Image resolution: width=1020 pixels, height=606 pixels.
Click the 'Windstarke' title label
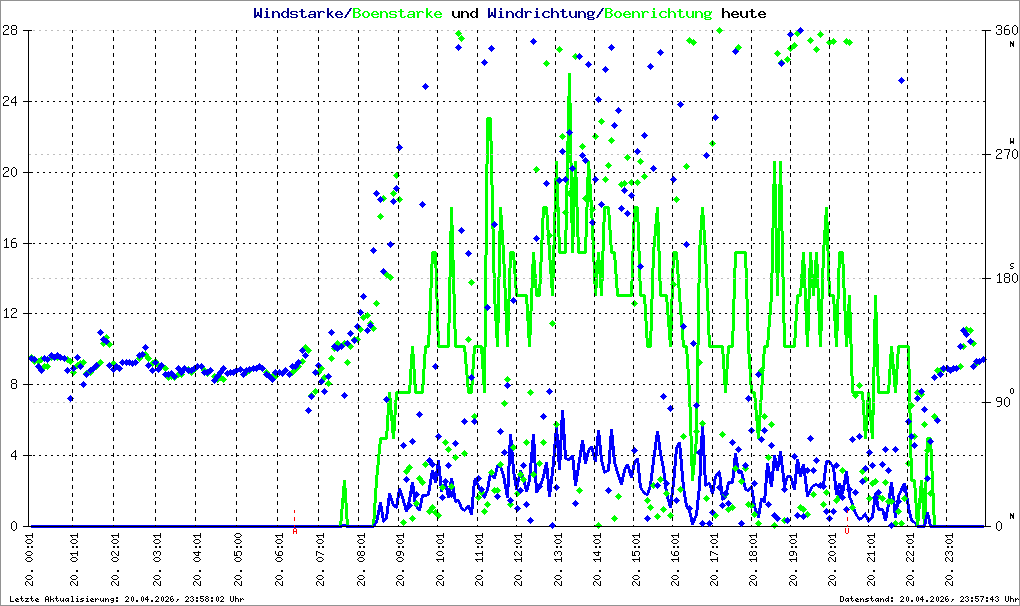pos(297,13)
